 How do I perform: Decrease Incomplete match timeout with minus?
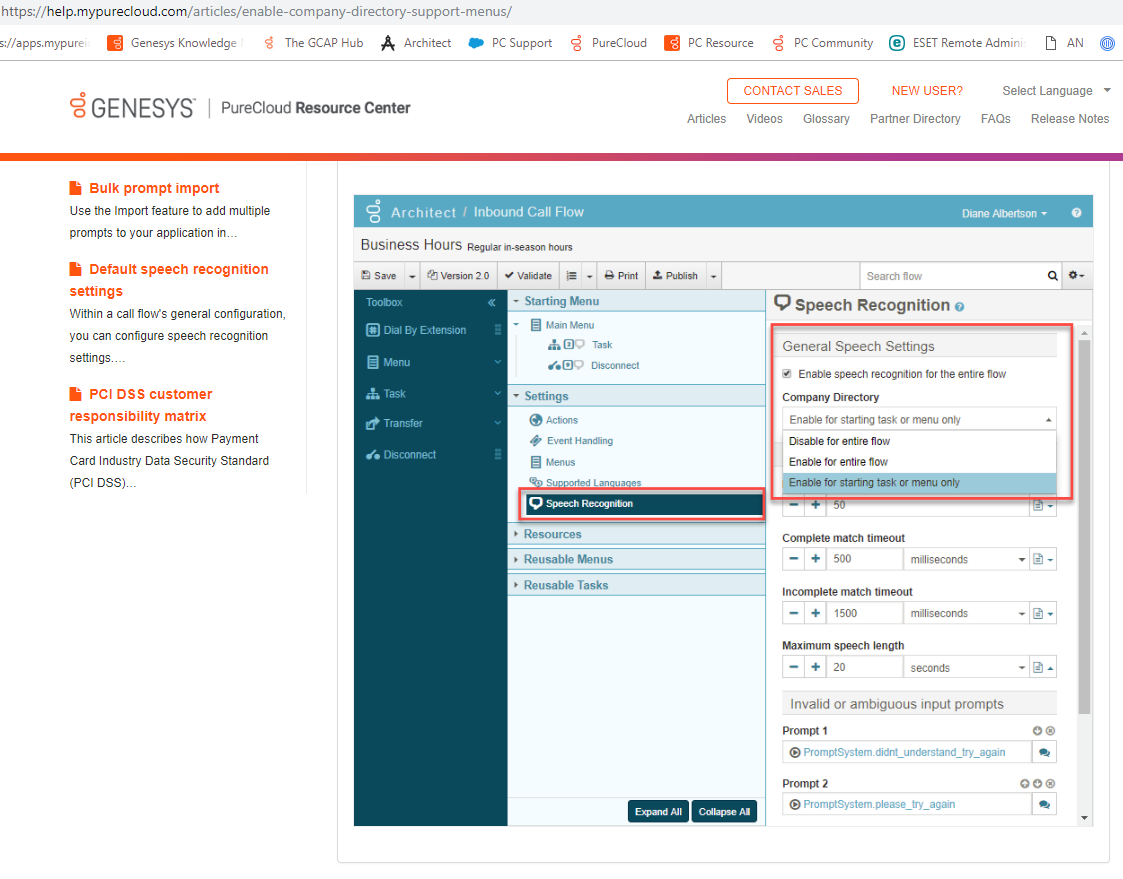pyautogui.click(x=794, y=613)
